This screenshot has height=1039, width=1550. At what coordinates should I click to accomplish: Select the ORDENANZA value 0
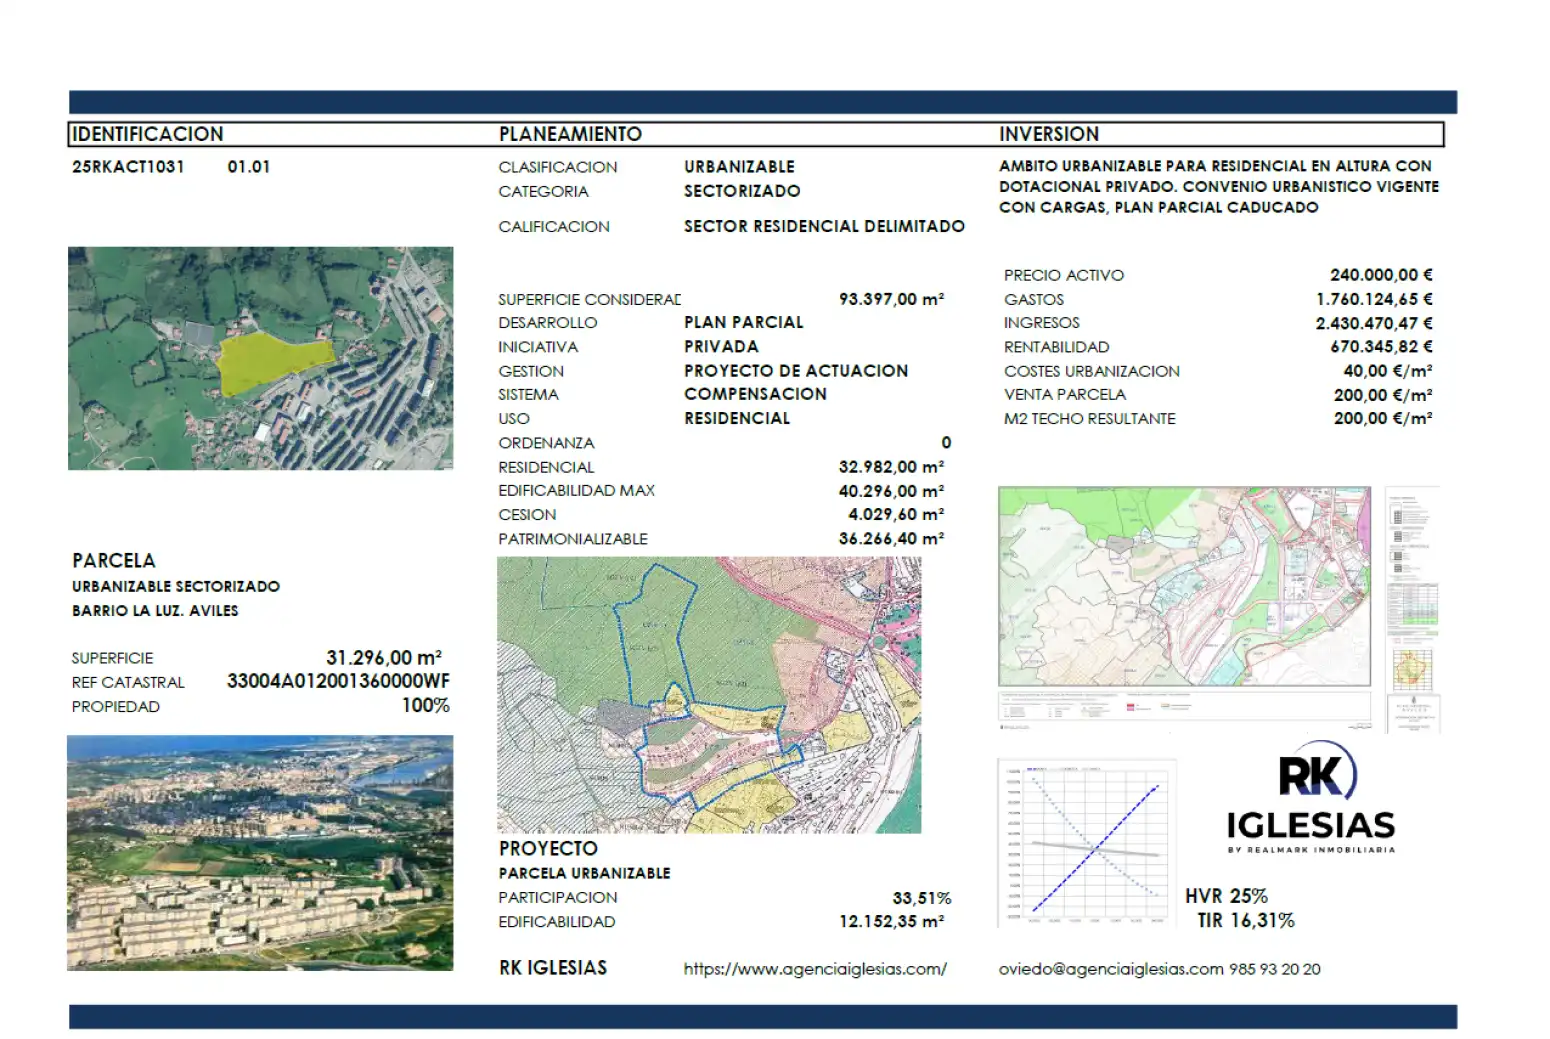pos(946,443)
